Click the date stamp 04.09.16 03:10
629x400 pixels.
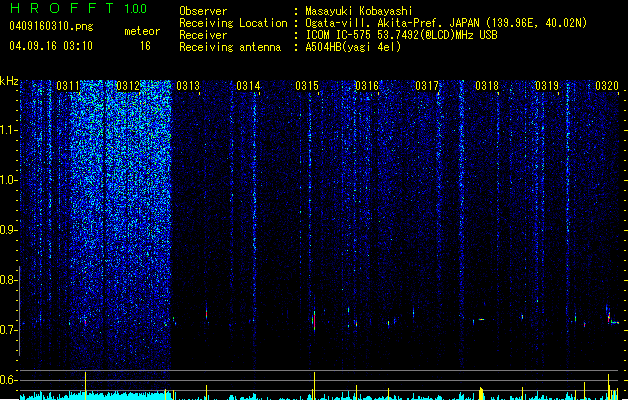click(x=51, y=46)
